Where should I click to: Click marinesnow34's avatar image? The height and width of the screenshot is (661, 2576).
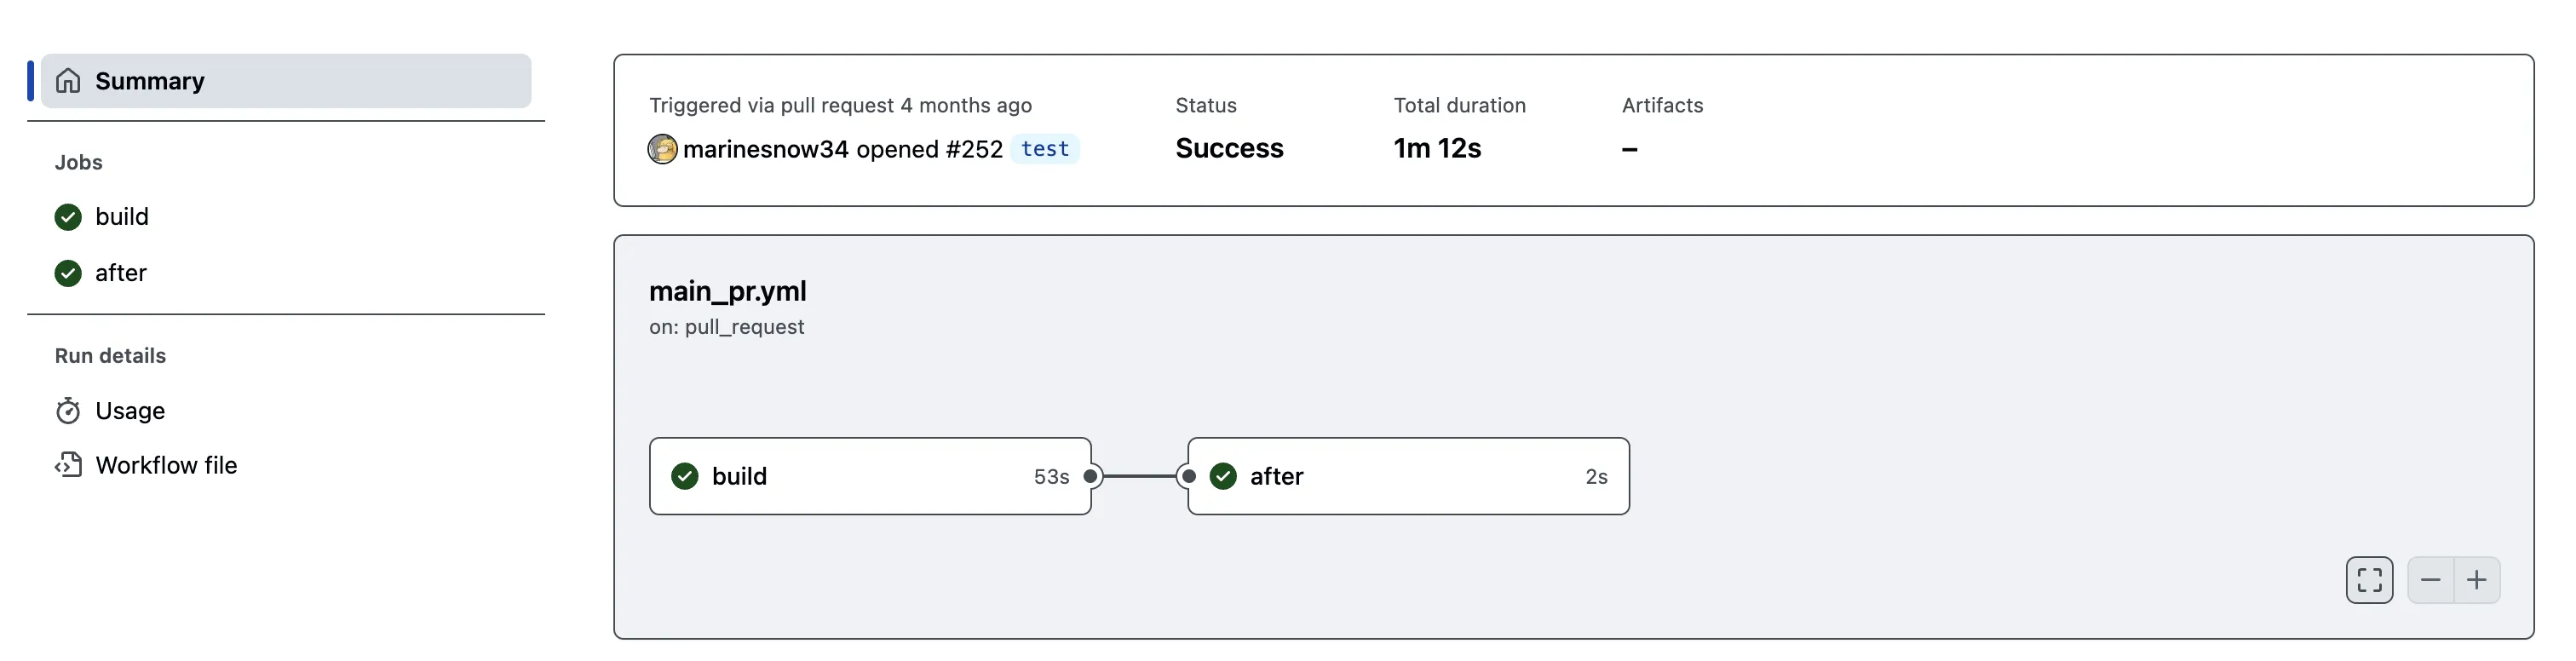pos(662,148)
